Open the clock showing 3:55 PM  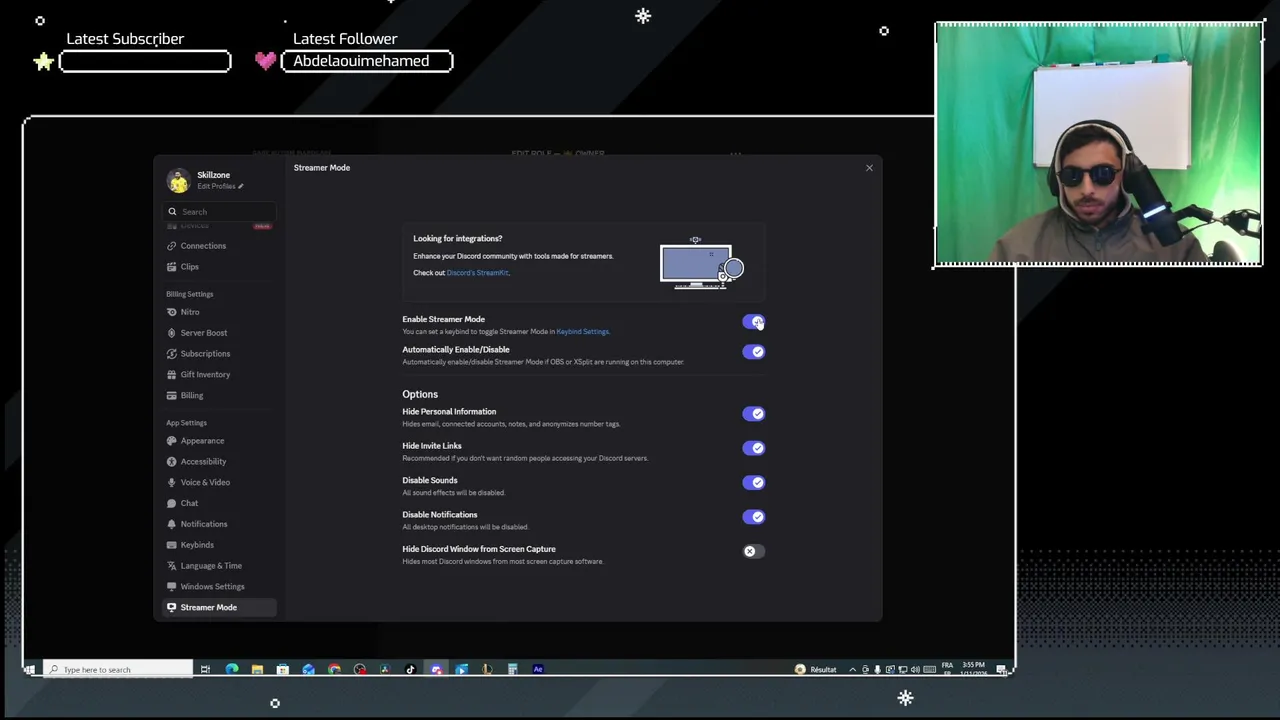(974, 669)
